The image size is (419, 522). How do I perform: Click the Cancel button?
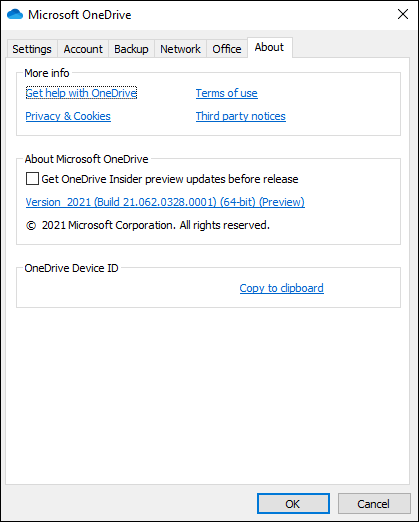[374, 504]
